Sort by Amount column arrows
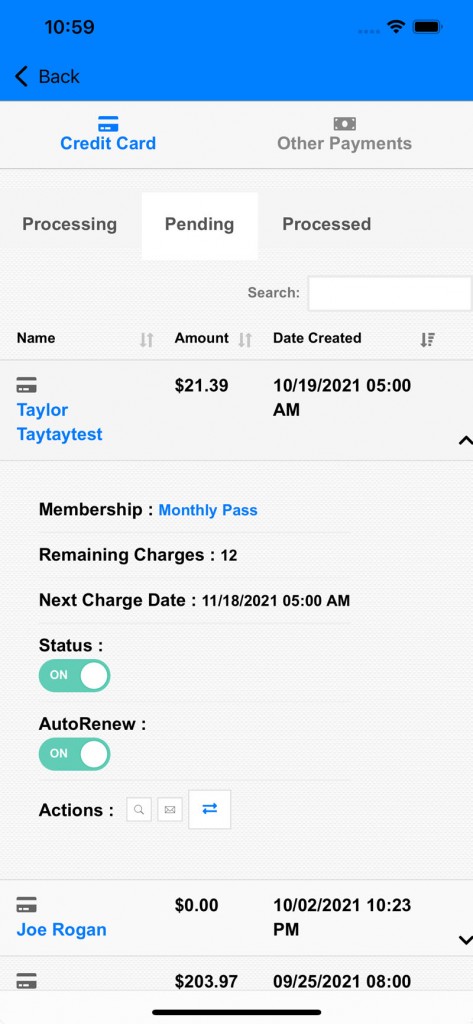The image size is (473, 1024). [245, 340]
